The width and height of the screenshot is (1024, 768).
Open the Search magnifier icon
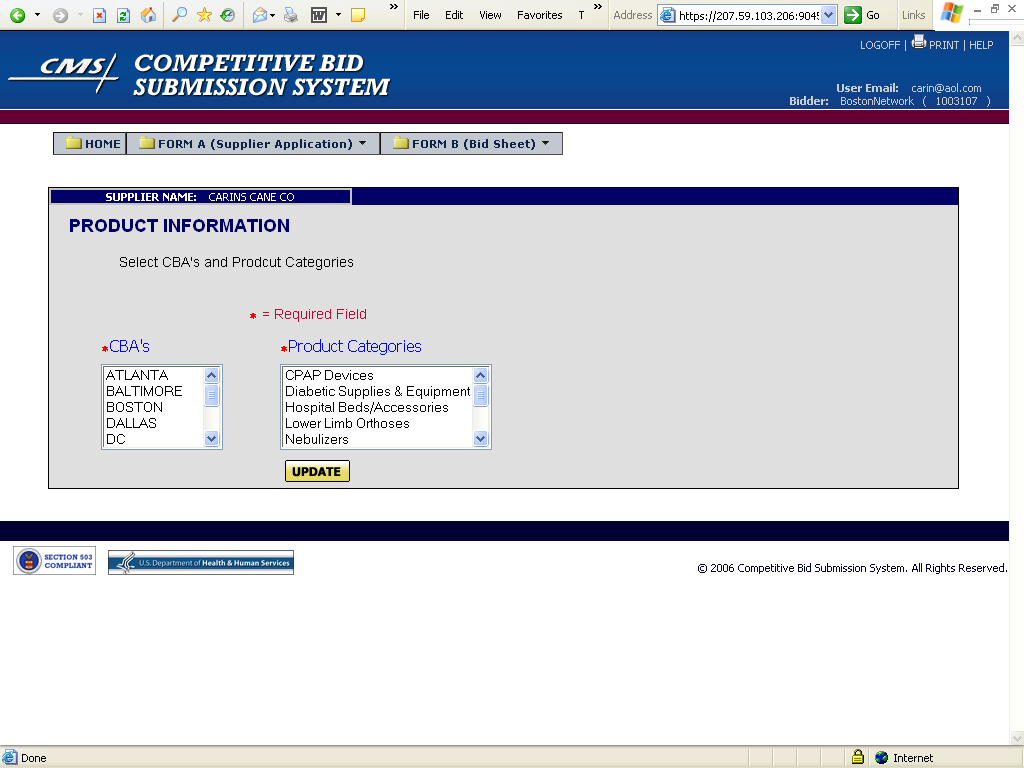180,15
